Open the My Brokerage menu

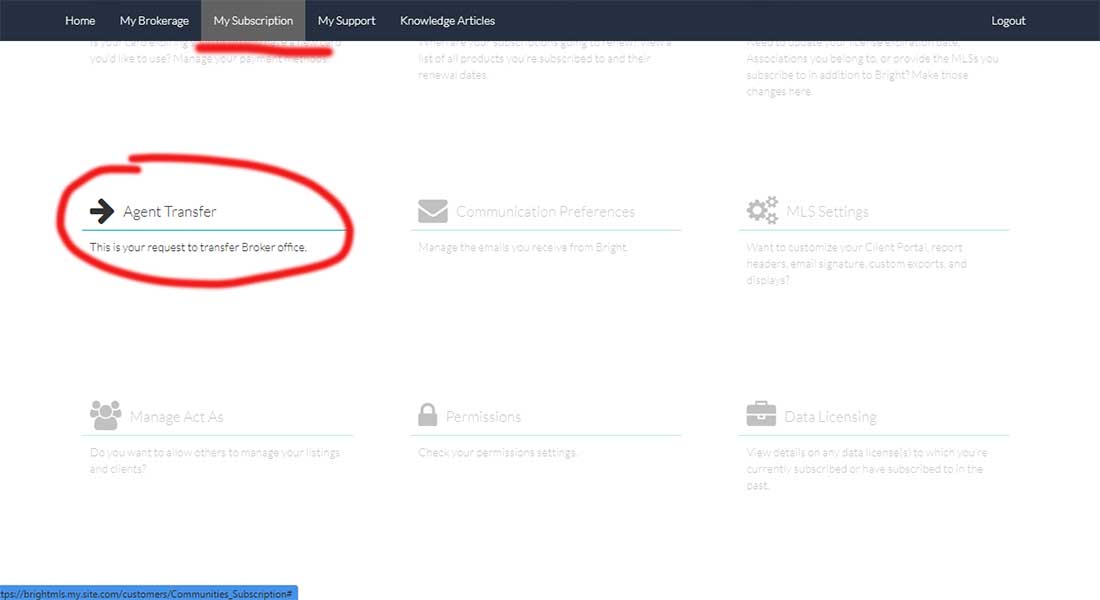[x=154, y=20]
